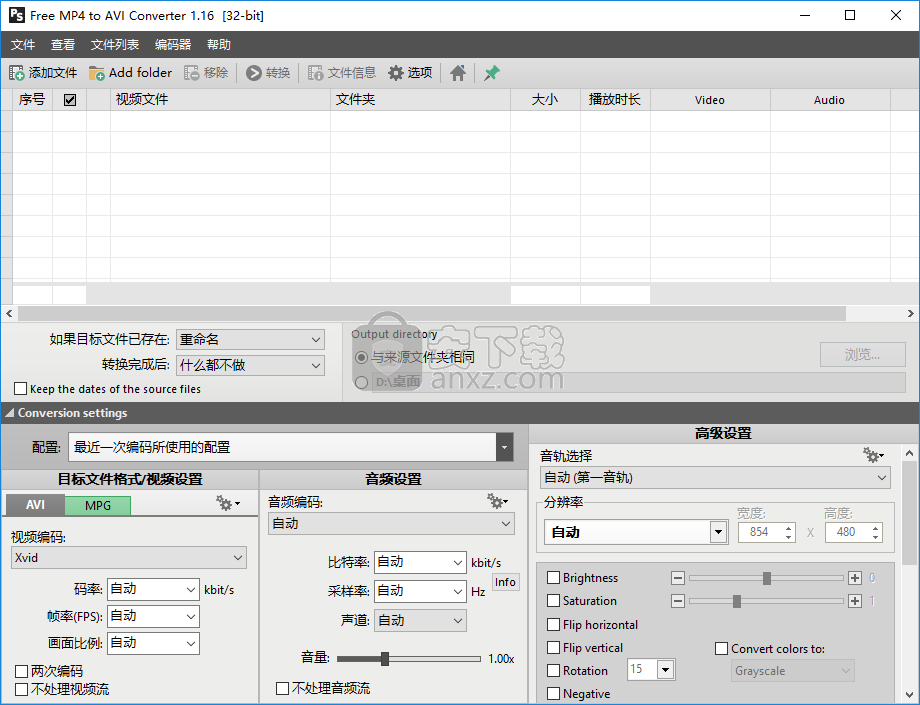Enable the Brightness checkbox
Screen dimensions: 920x705
[553, 578]
